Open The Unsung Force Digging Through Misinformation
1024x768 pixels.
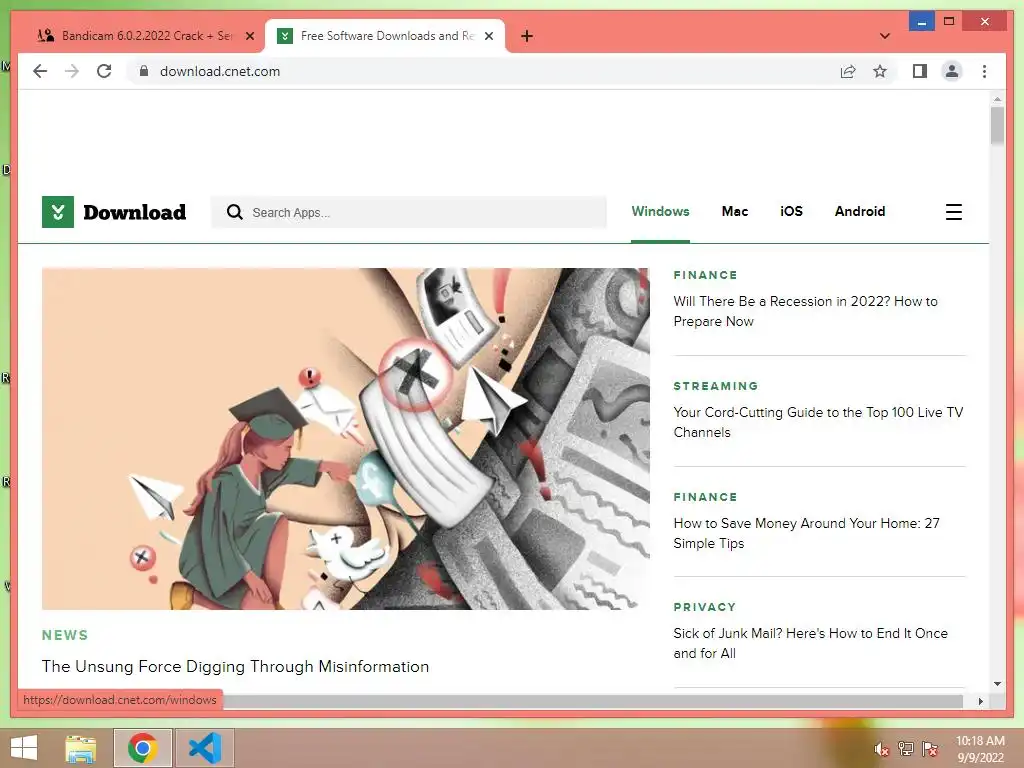click(235, 666)
